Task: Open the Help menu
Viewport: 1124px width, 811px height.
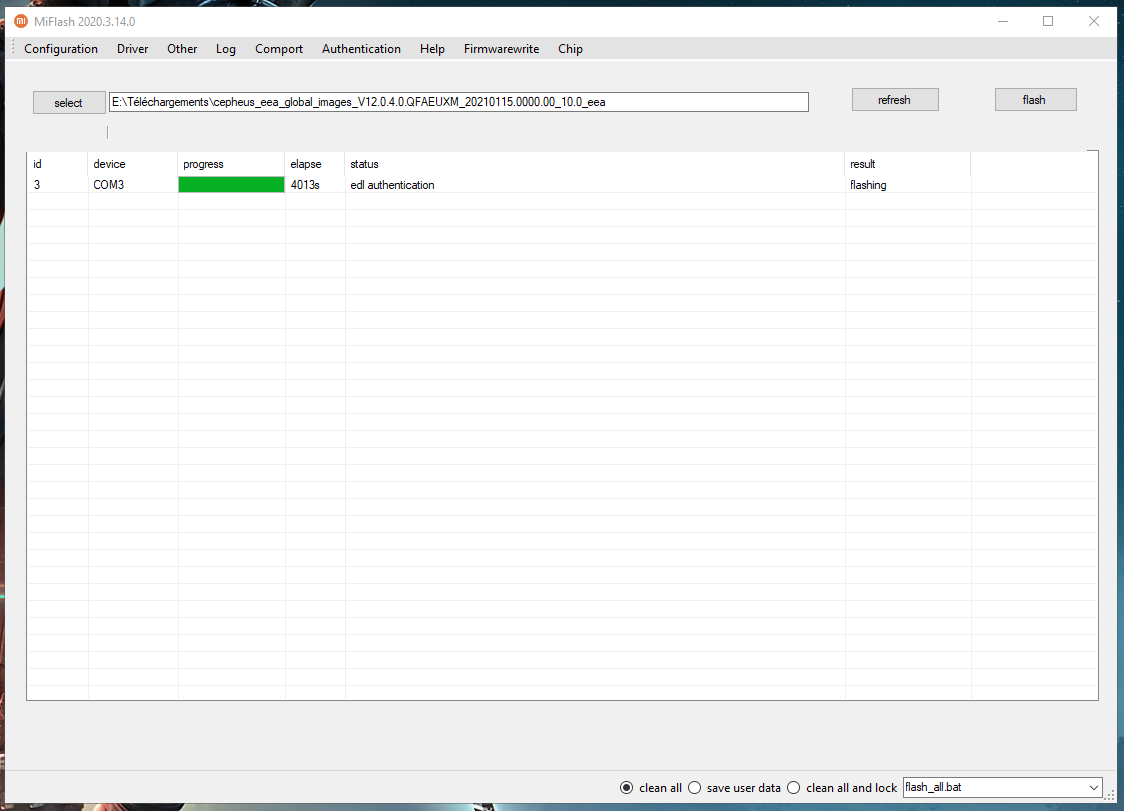Action: pyautogui.click(x=432, y=49)
